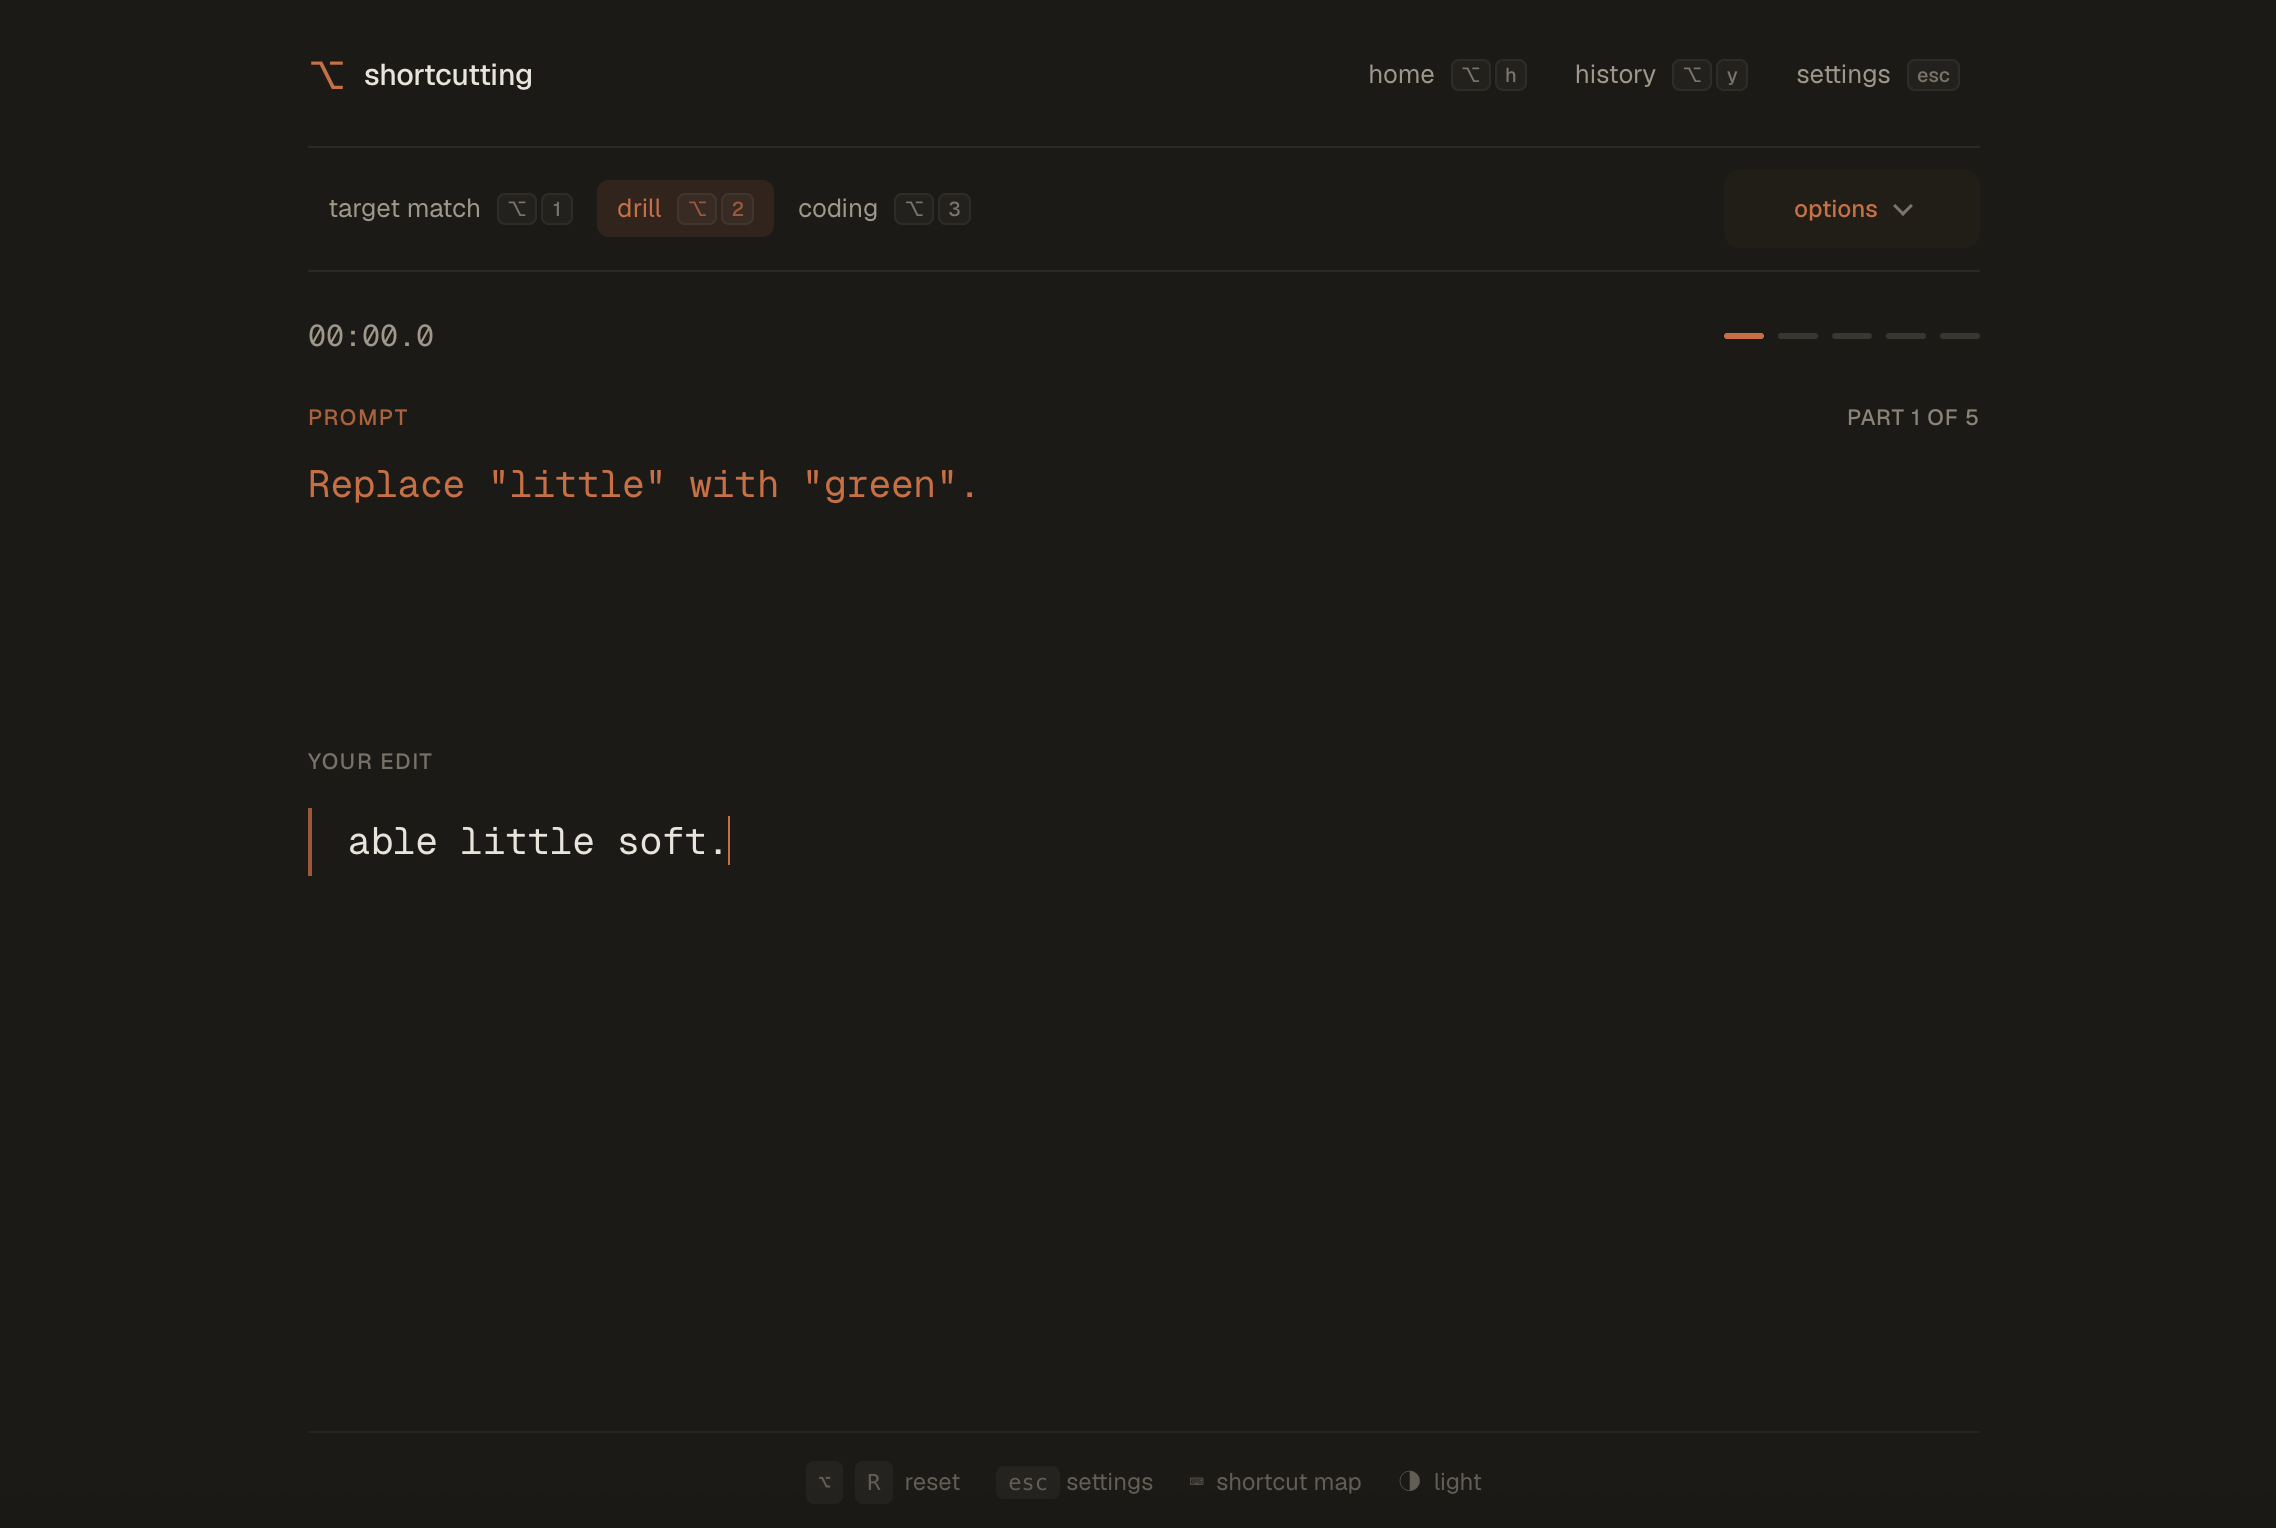Screen dimensions: 2276x1528
Task: Toggle to light theme
Action: [x=1457, y=1482]
